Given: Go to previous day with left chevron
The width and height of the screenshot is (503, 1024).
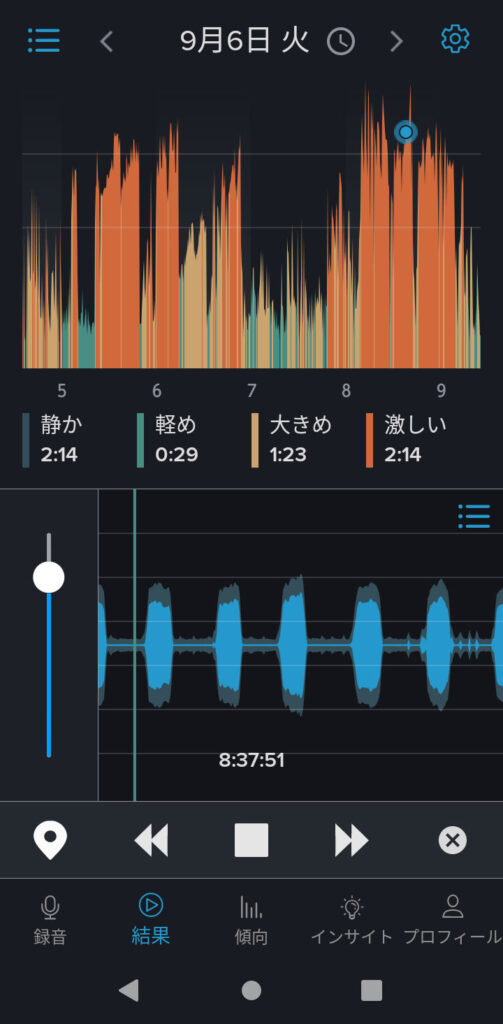Looking at the screenshot, I should [x=106, y=41].
